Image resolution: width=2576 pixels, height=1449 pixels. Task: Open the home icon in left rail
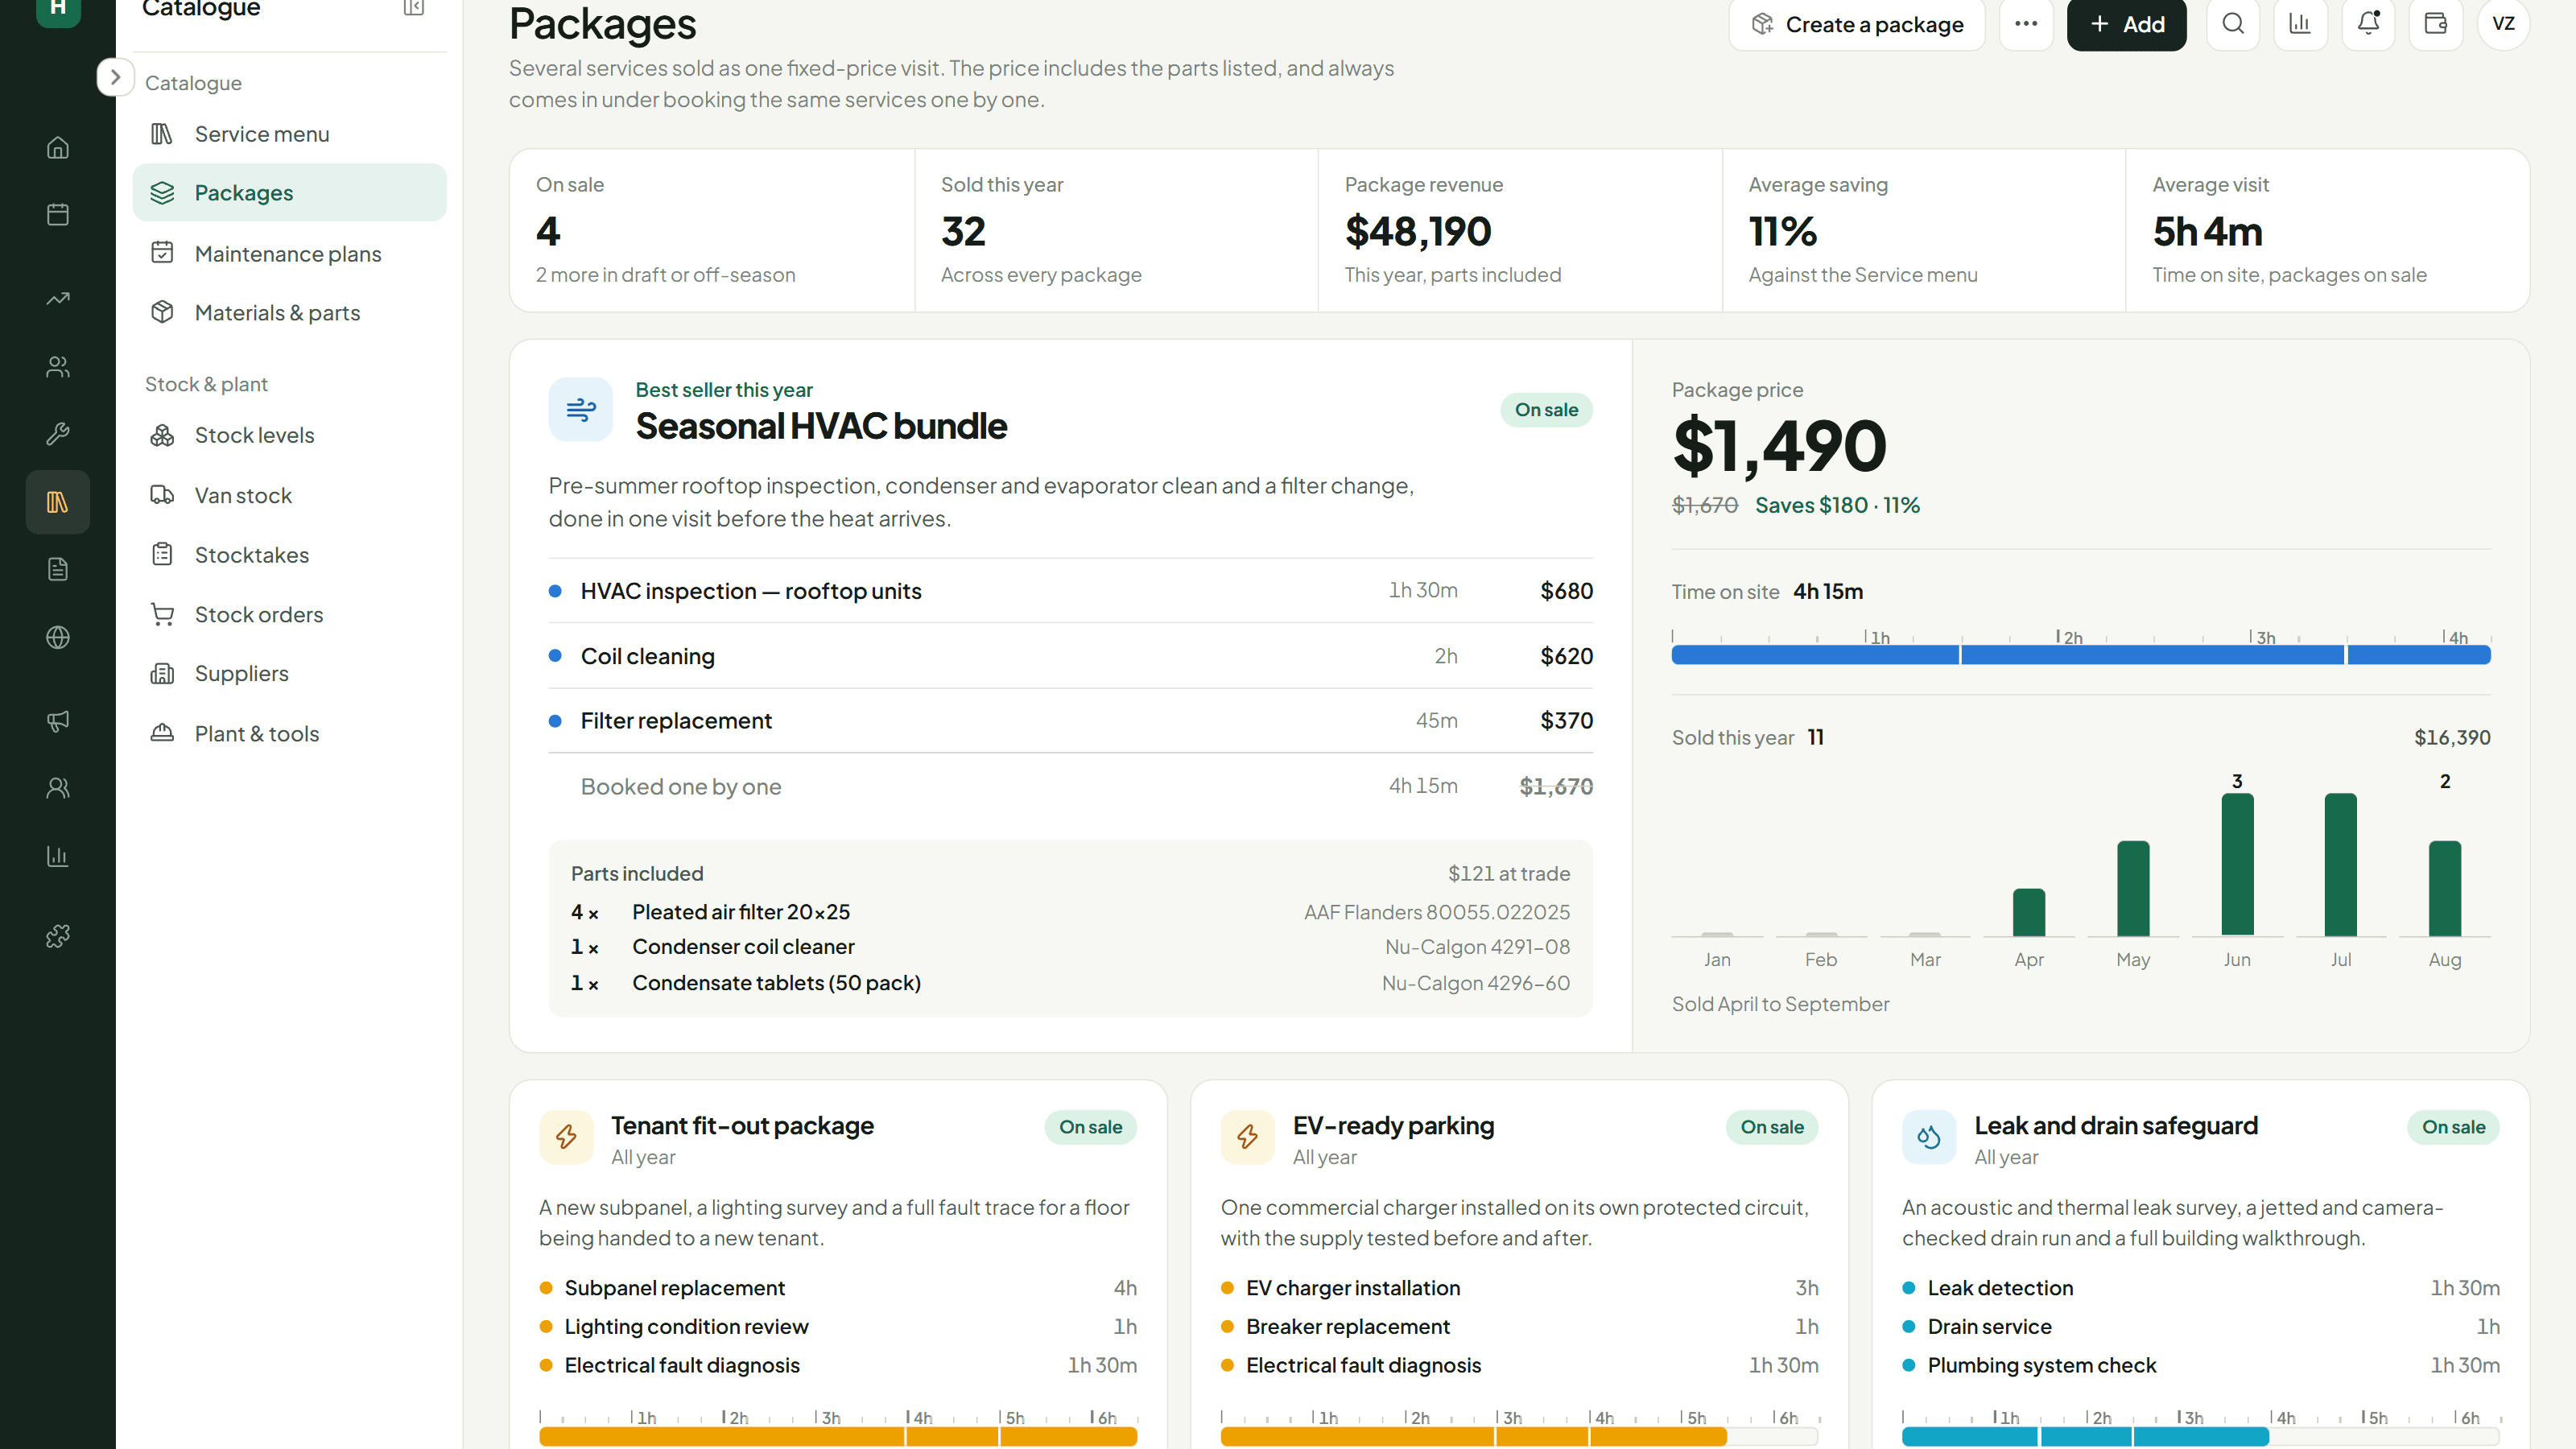pyautogui.click(x=58, y=147)
